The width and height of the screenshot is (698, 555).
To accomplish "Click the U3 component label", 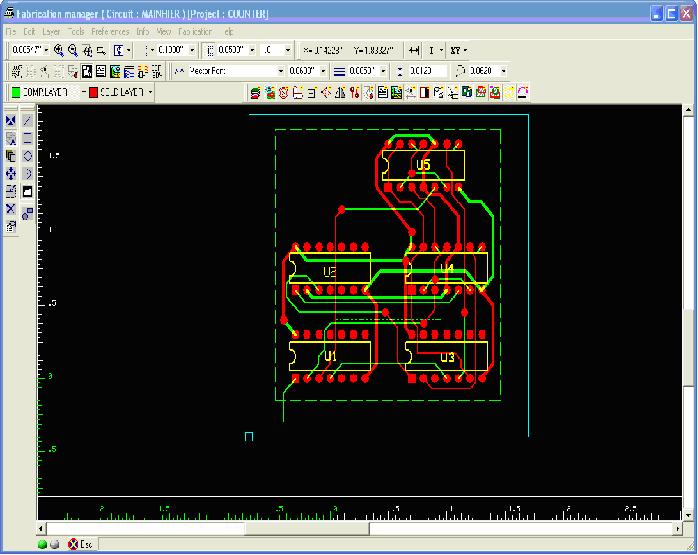I will [x=447, y=357].
